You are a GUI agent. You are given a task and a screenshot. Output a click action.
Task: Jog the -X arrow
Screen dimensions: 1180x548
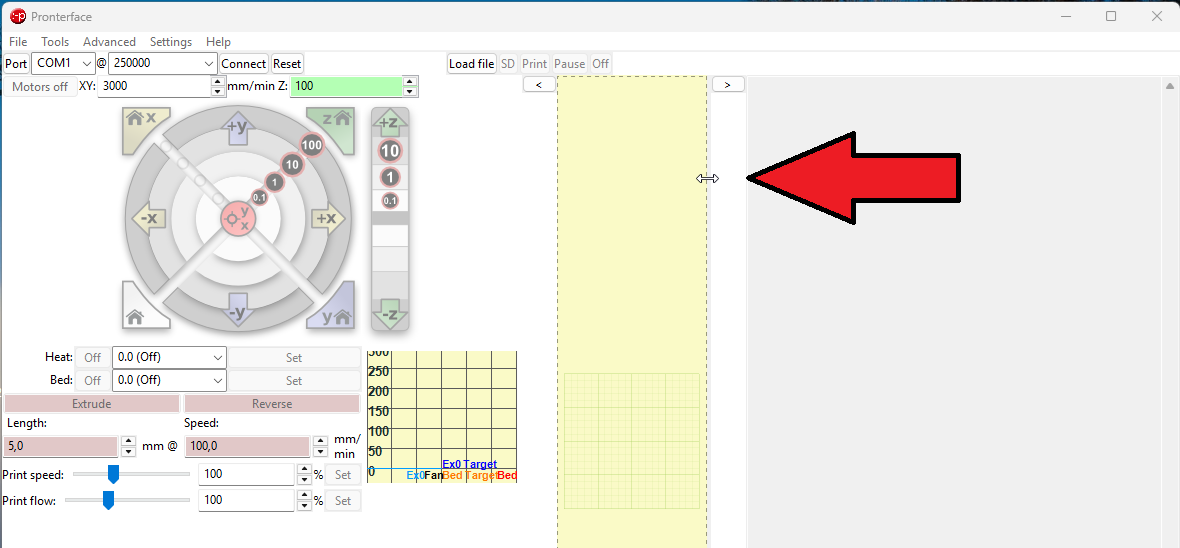(x=148, y=218)
